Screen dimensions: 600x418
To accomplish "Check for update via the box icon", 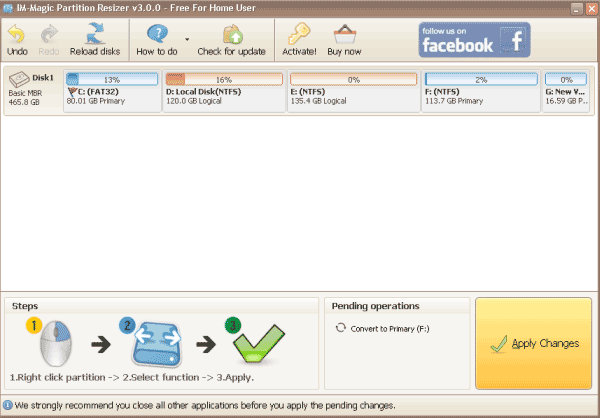I will [232, 34].
